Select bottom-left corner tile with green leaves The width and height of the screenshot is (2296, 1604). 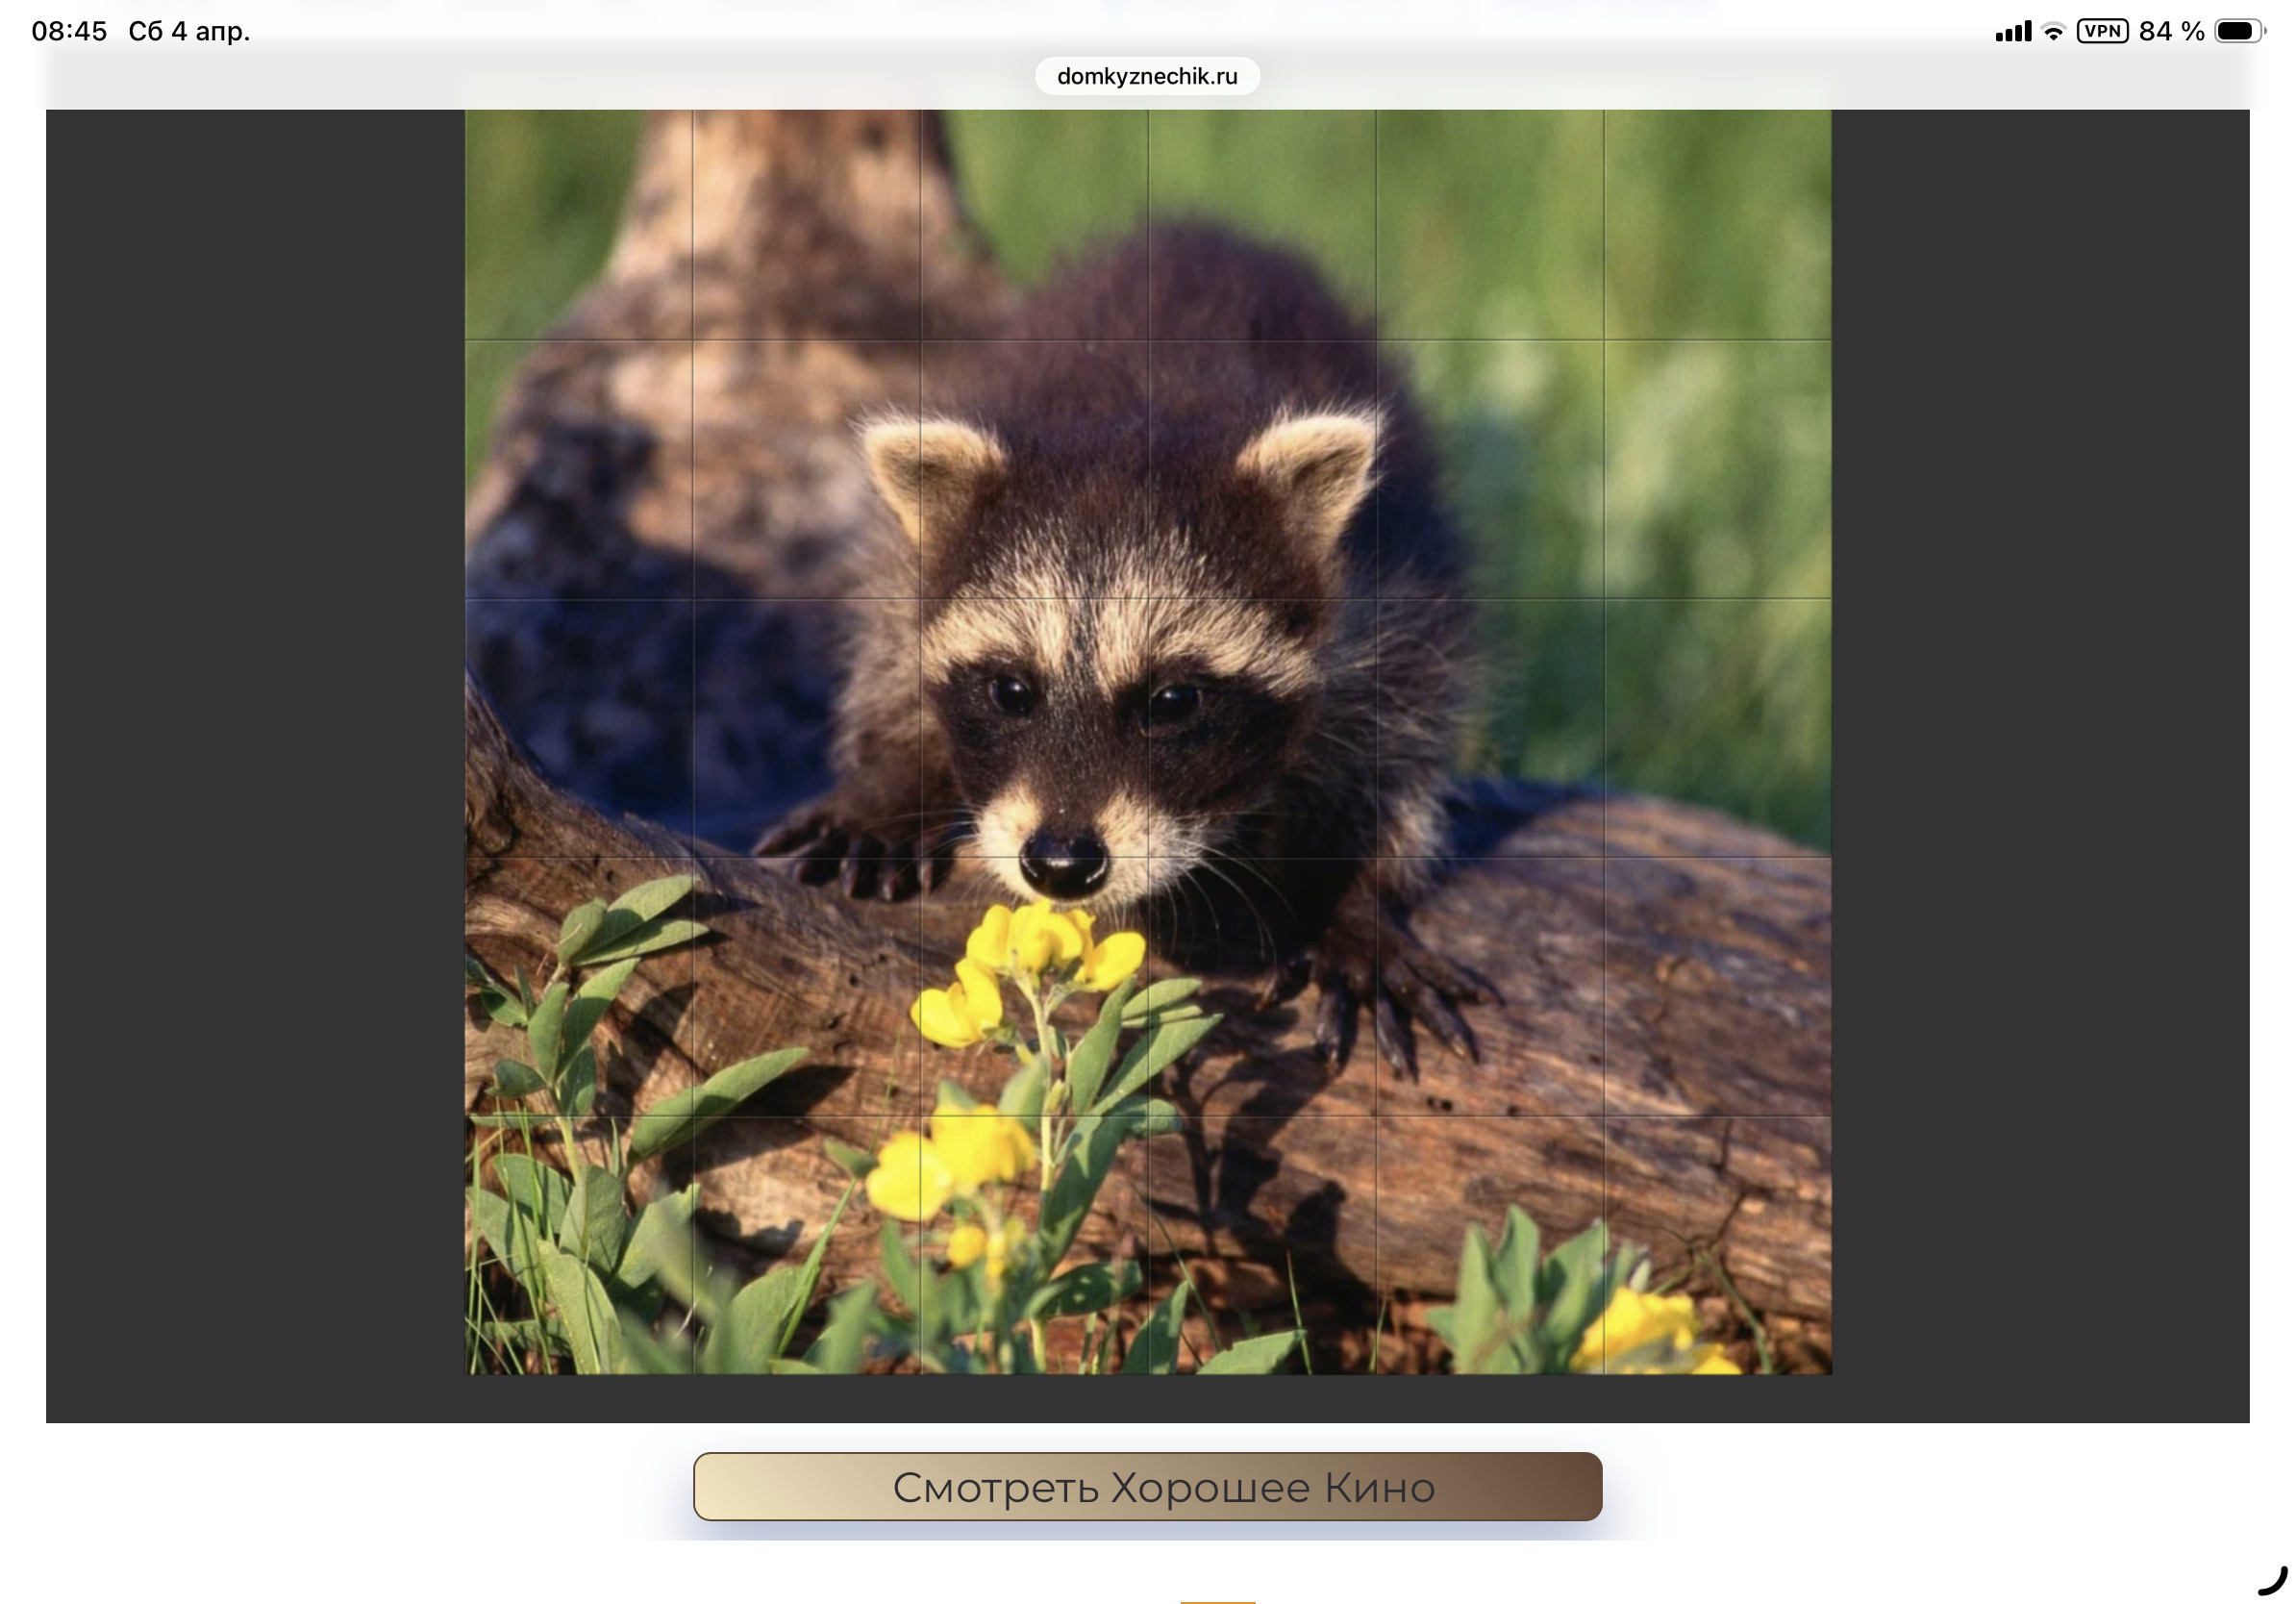click(x=579, y=1244)
